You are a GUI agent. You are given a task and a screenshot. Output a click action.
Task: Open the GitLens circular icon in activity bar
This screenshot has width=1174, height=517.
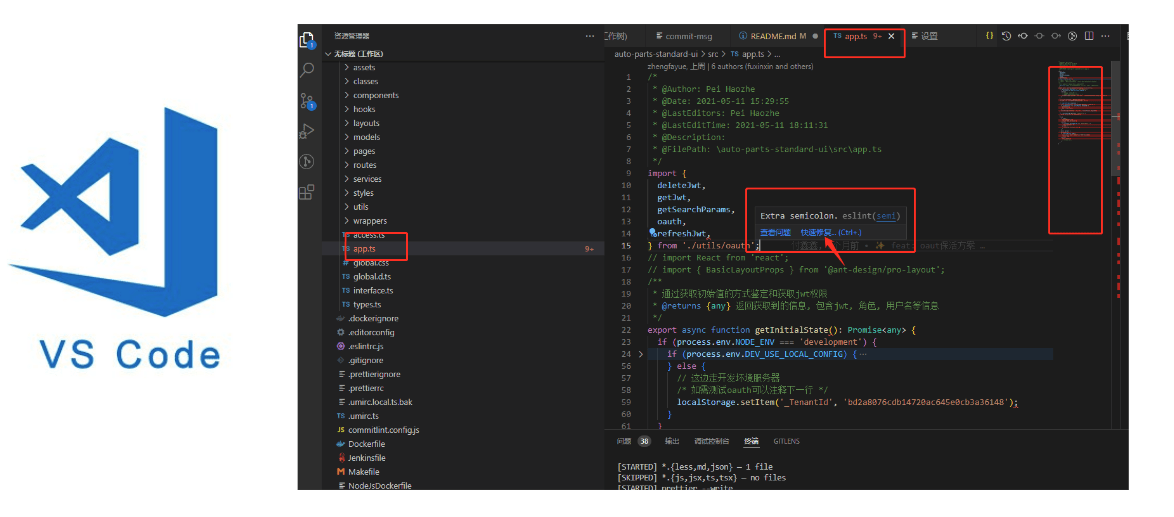[306, 162]
